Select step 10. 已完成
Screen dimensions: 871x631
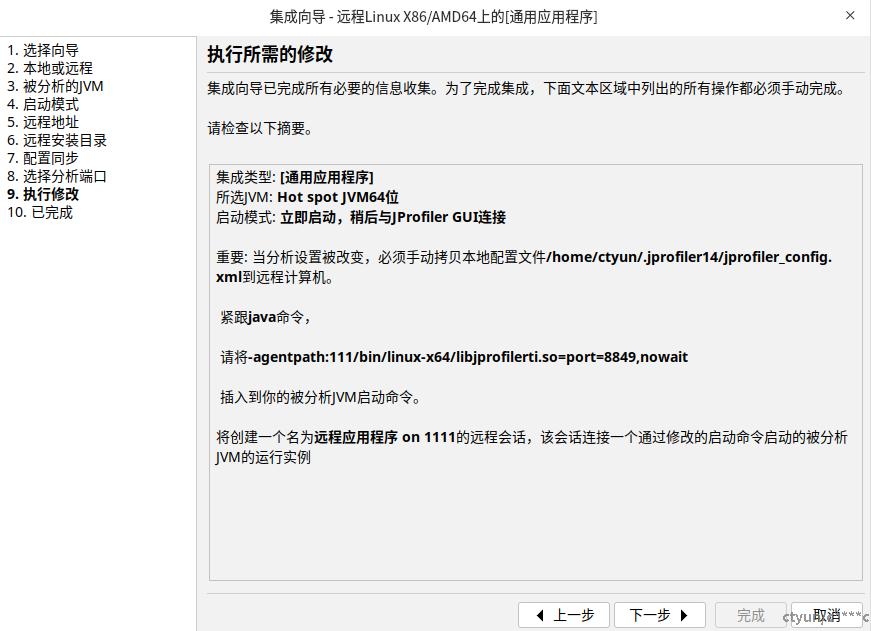click(x=39, y=212)
